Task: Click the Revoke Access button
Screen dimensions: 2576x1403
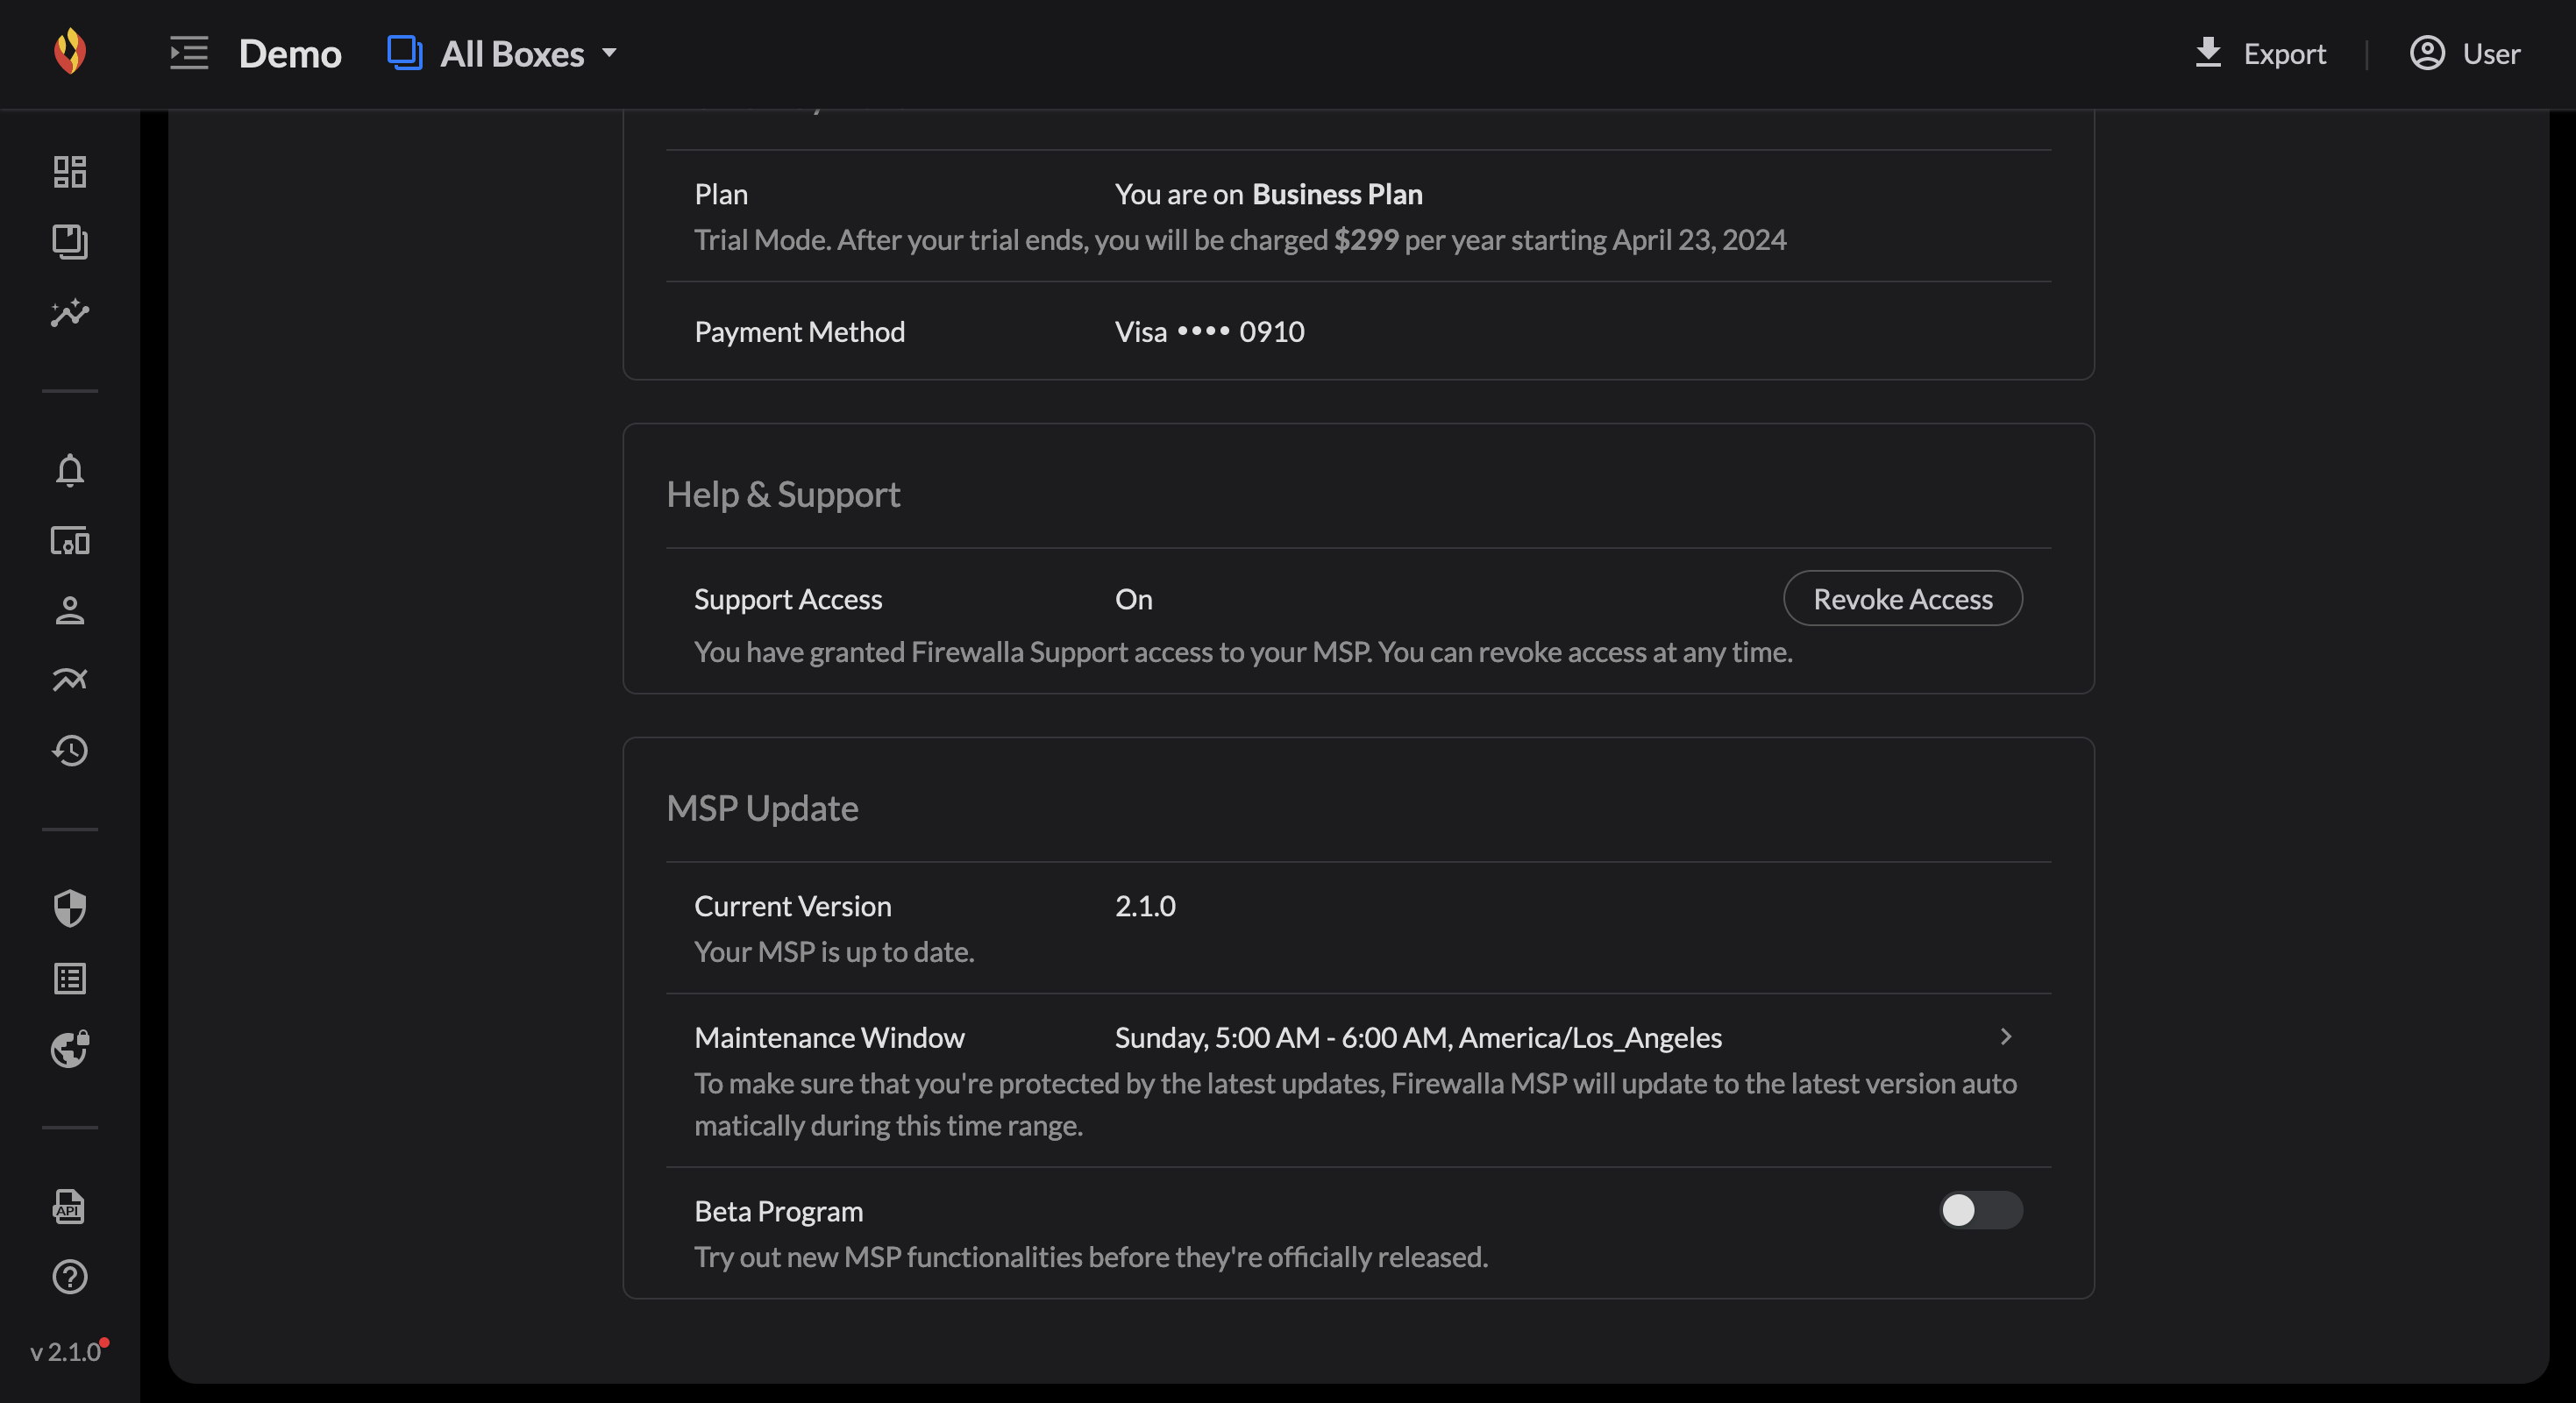Action: [x=1903, y=598]
